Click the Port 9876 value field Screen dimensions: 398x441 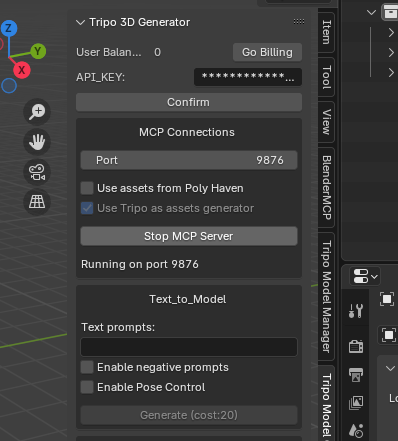point(189,160)
